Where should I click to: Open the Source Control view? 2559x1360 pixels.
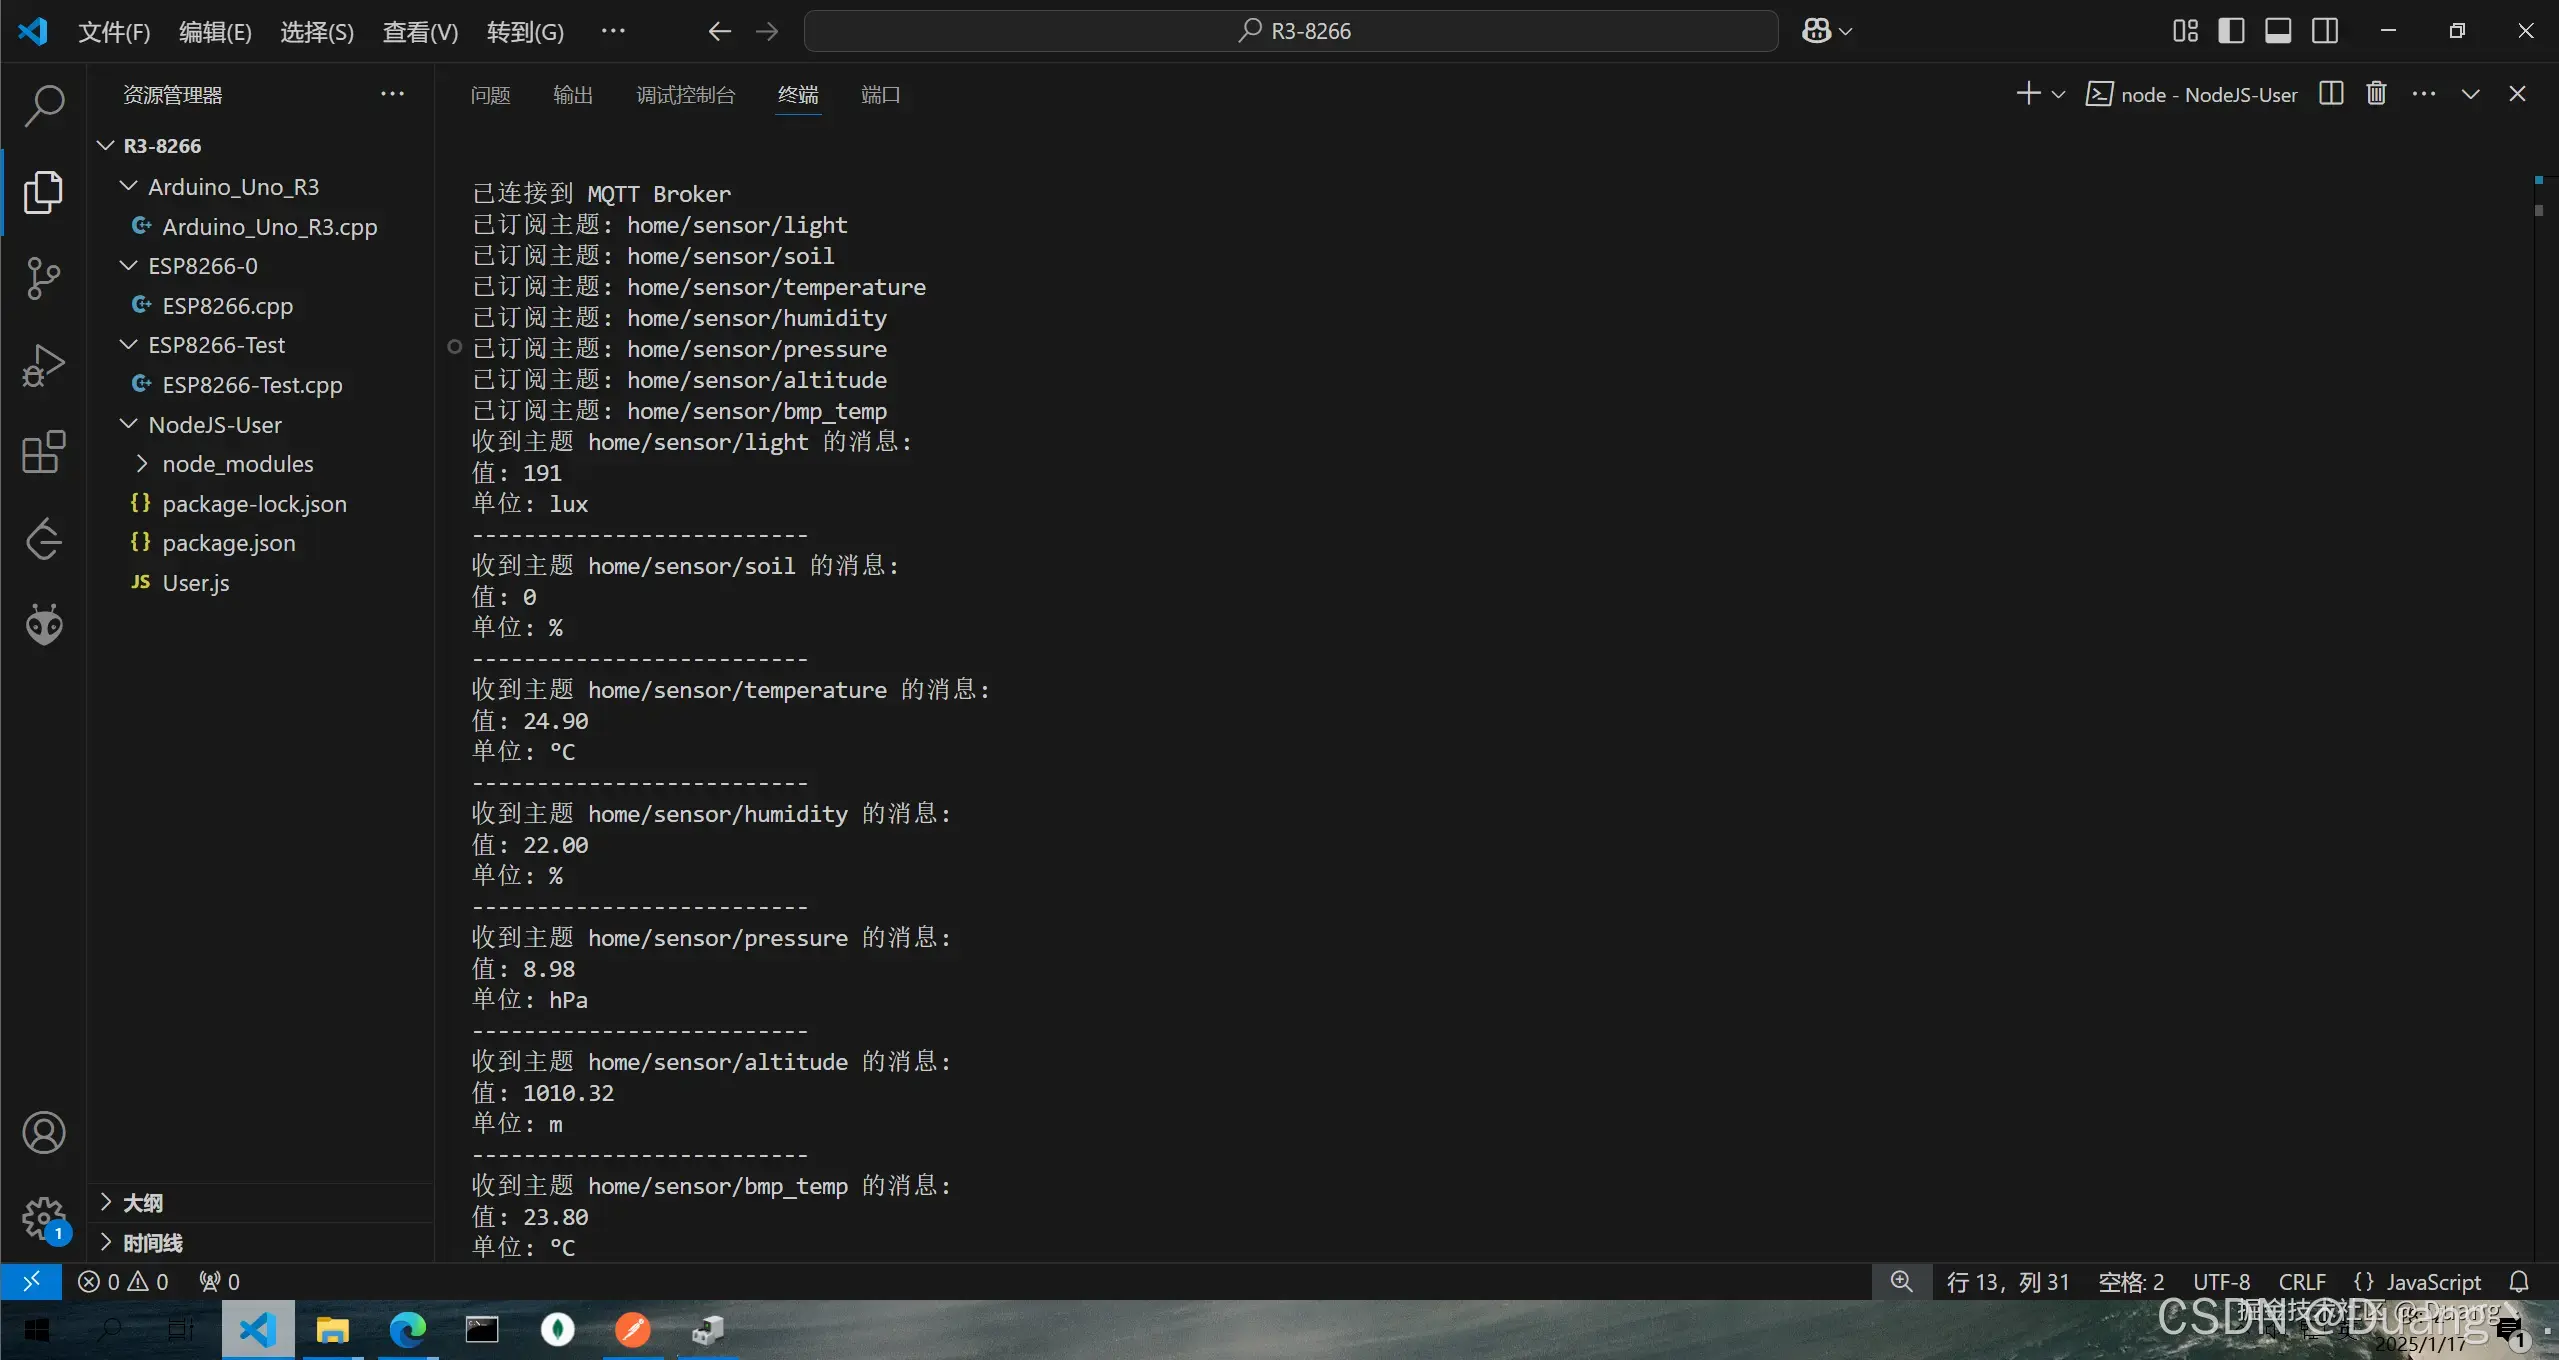point(43,278)
